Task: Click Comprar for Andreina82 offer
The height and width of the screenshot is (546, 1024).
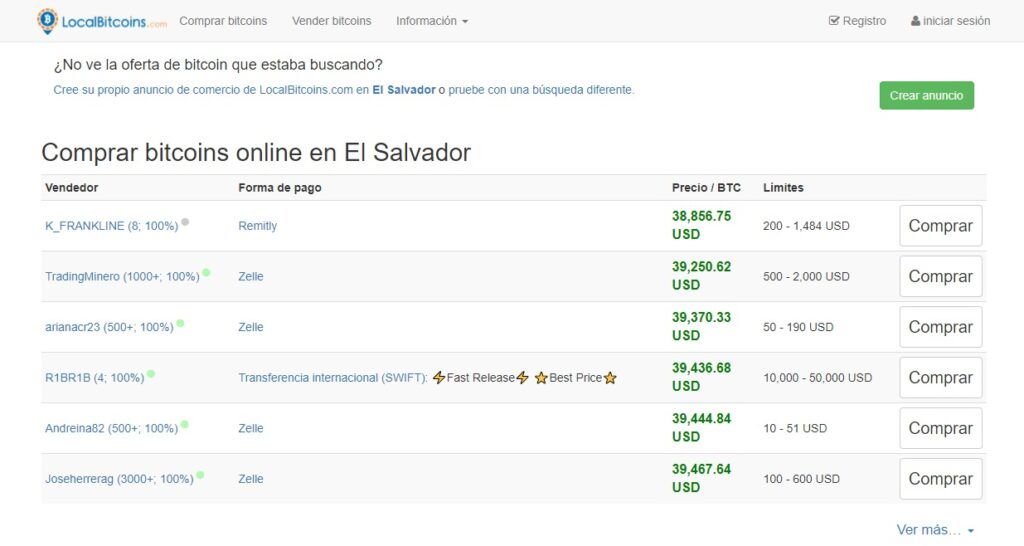Action: point(940,428)
